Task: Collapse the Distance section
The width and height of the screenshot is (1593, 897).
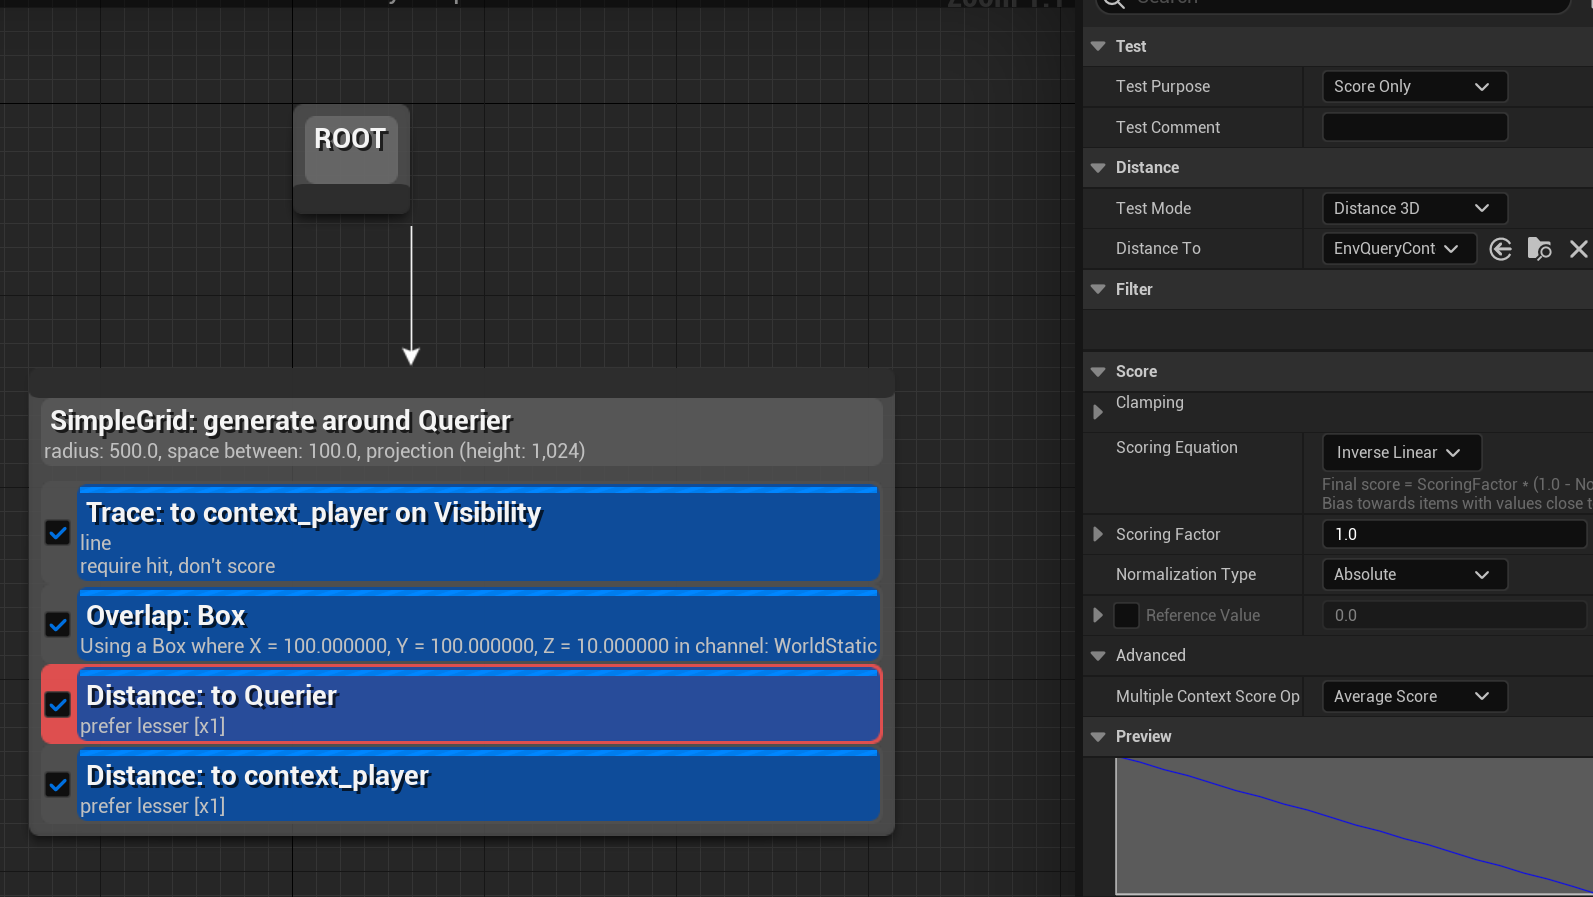Action: [1098, 168]
